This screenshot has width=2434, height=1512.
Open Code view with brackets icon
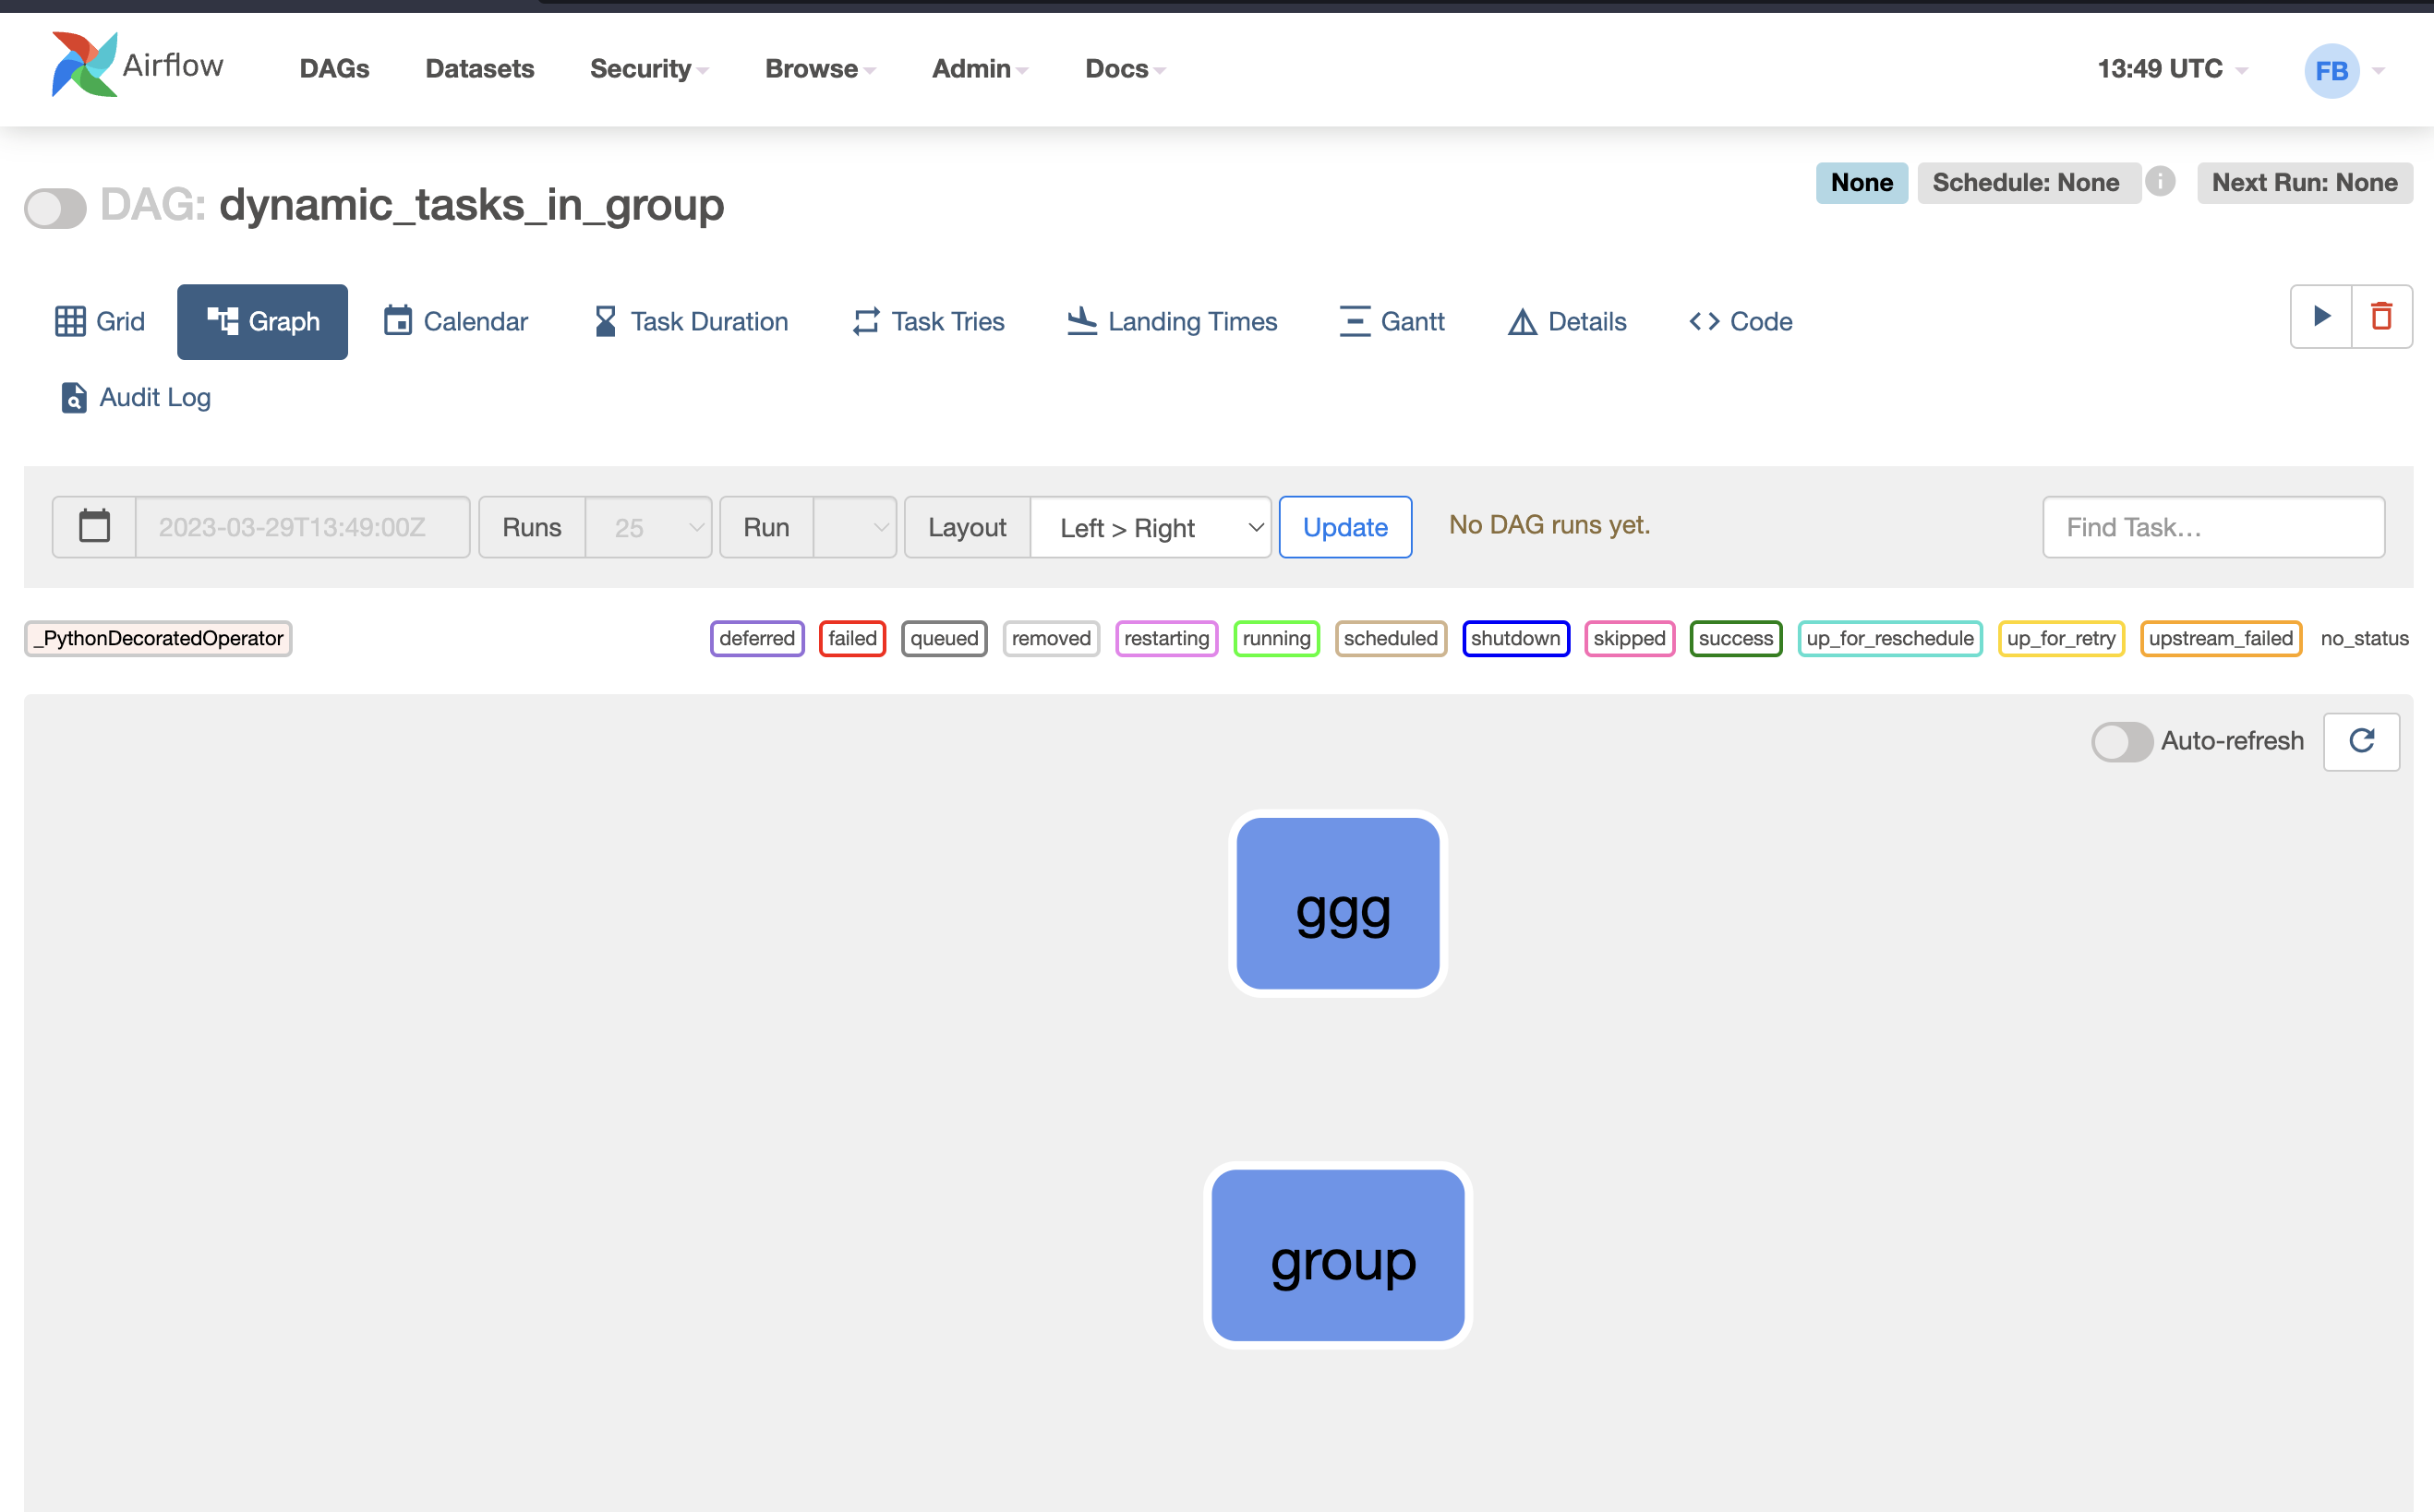point(1741,322)
